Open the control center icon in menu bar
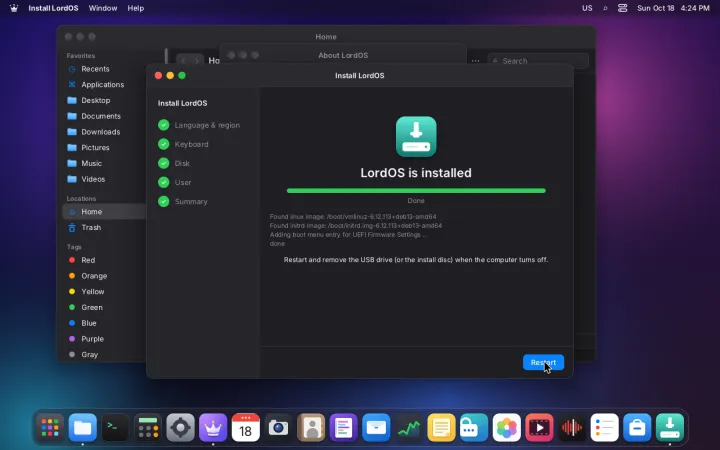 tap(622, 8)
